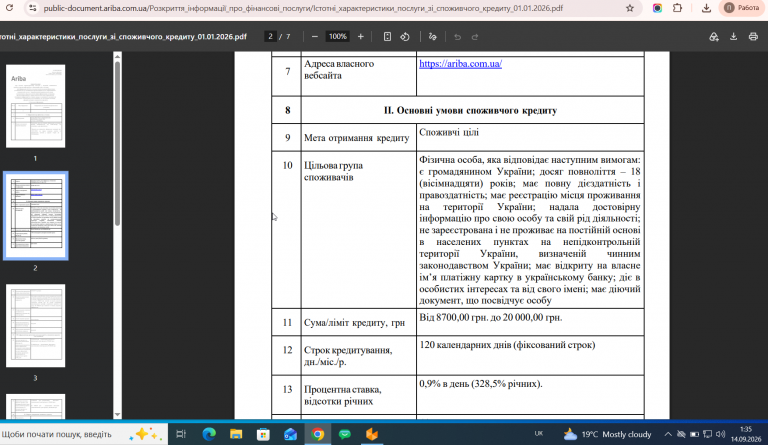768x445 pixels.
Task: Click heading "II. Основні умови споживчого кредиту"
Action: click(x=470, y=110)
